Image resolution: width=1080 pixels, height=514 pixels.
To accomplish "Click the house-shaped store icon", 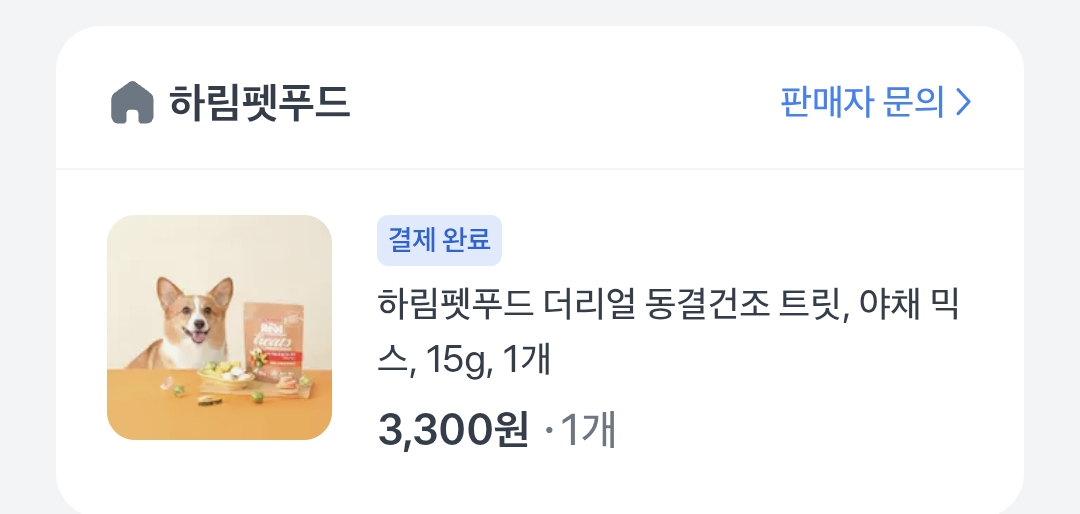I will (x=132, y=103).
